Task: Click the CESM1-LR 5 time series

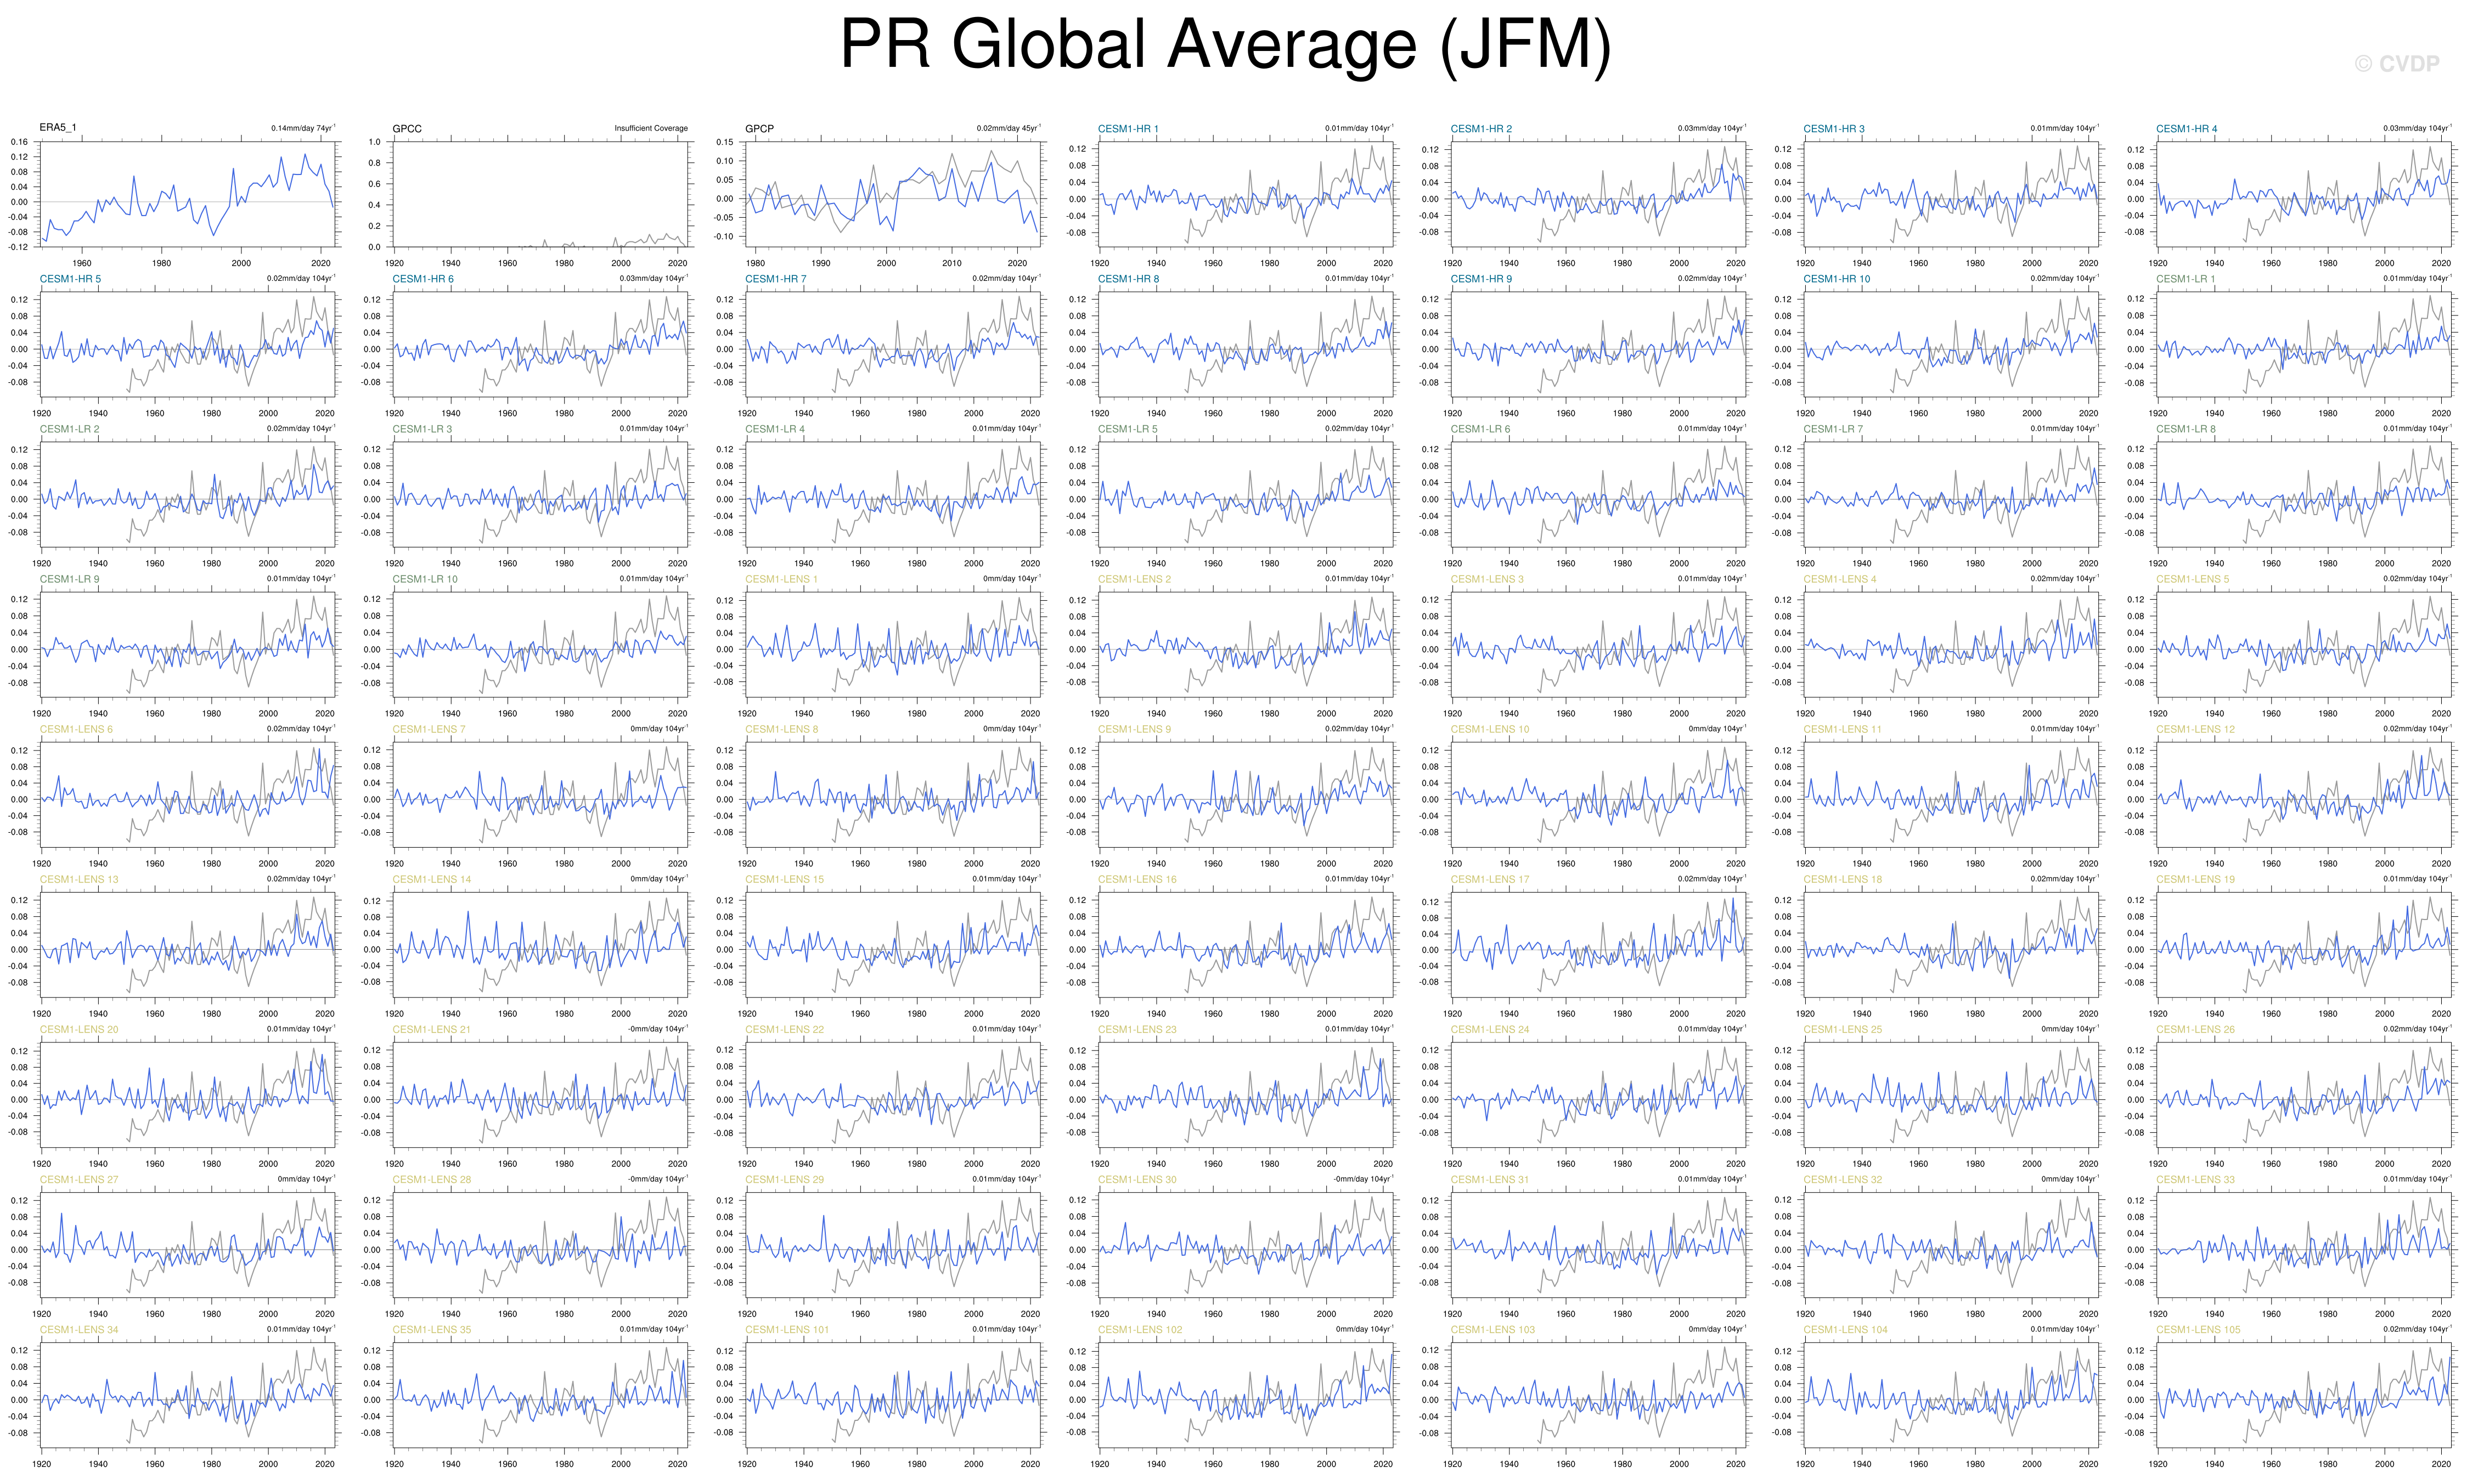Action: click(x=1245, y=494)
